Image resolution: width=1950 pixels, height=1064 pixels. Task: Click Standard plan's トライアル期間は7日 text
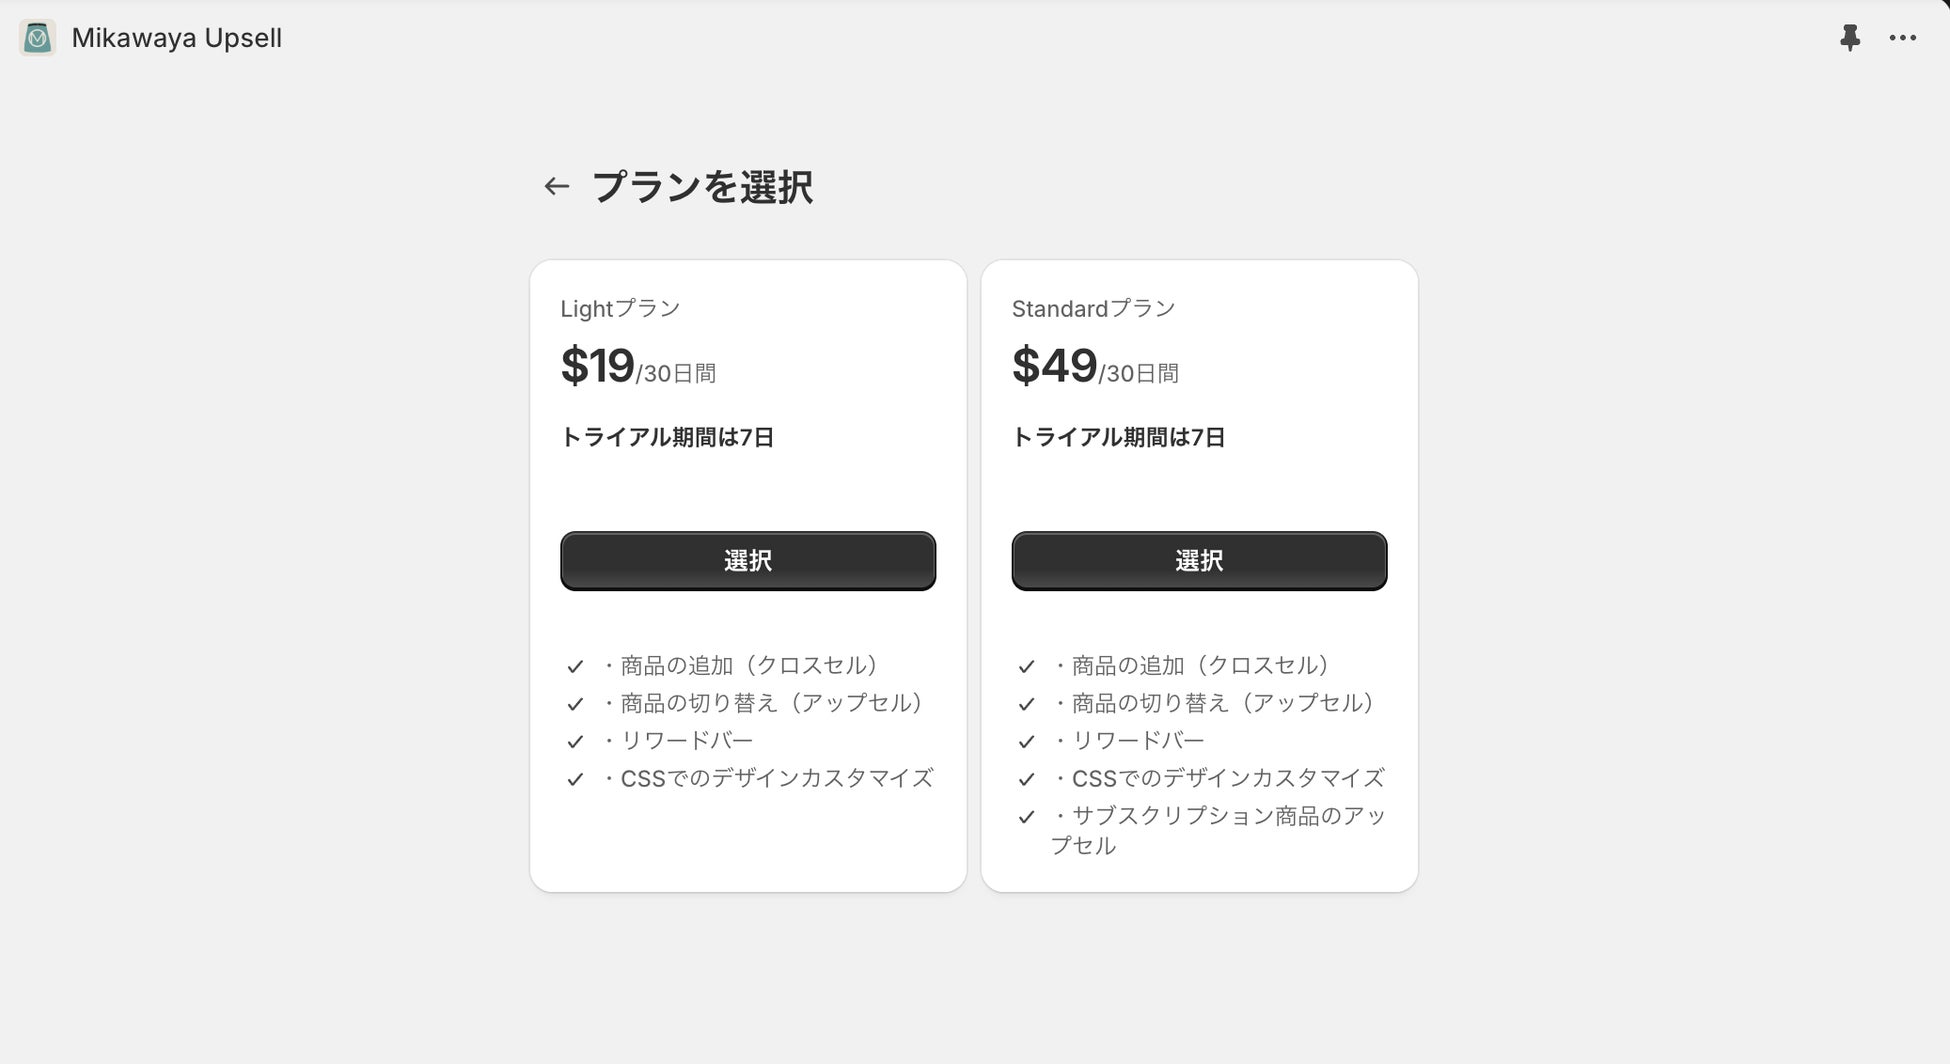coord(1118,437)
